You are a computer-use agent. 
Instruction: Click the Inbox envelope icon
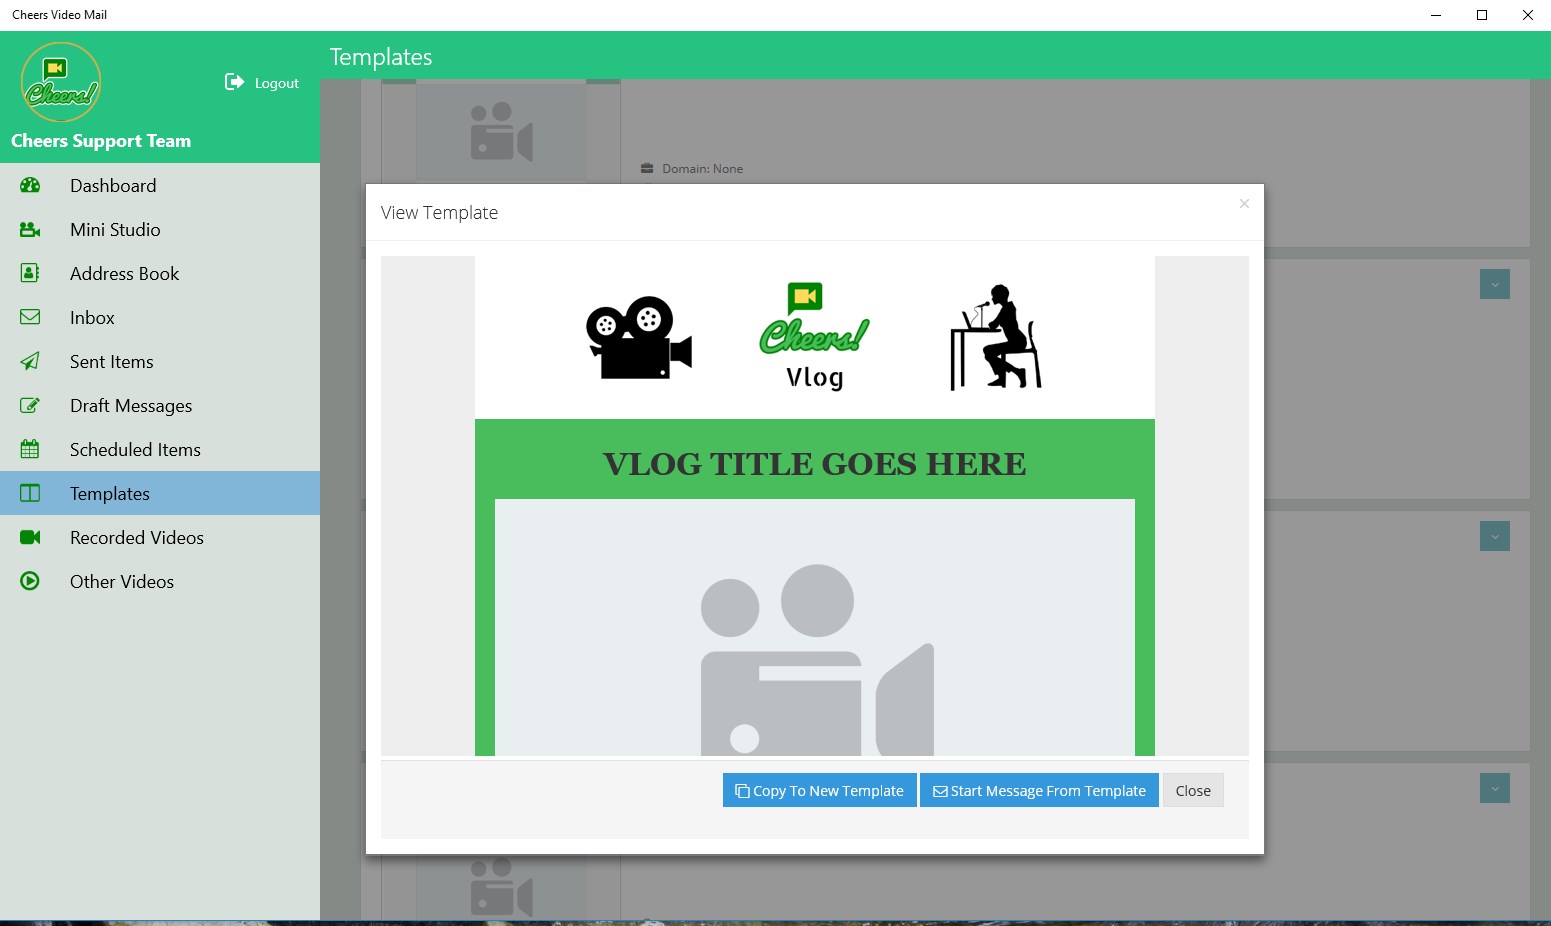30,317
